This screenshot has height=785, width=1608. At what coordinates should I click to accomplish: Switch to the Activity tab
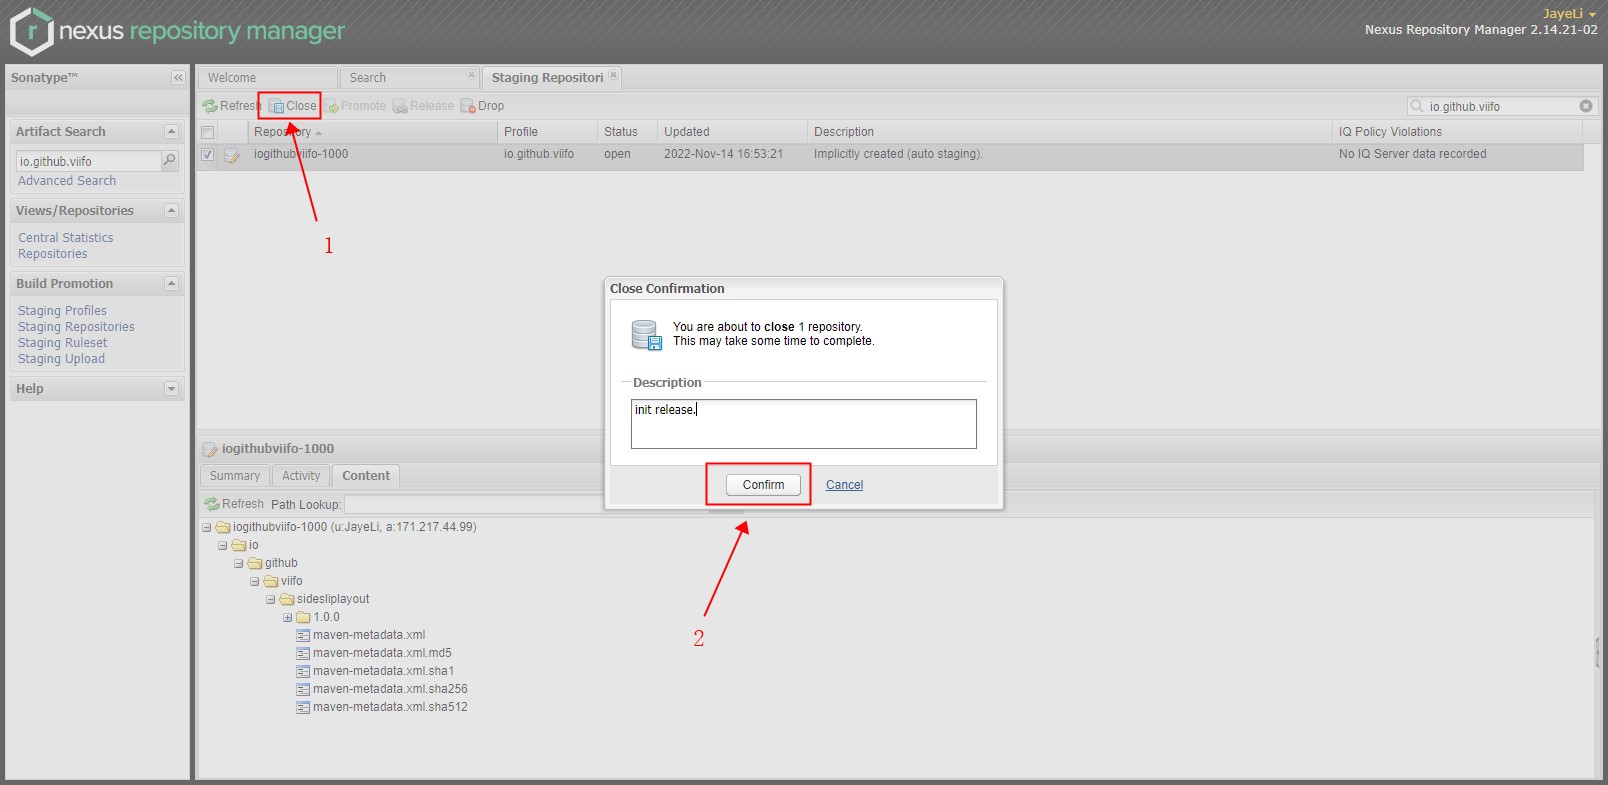pos(301,476)
